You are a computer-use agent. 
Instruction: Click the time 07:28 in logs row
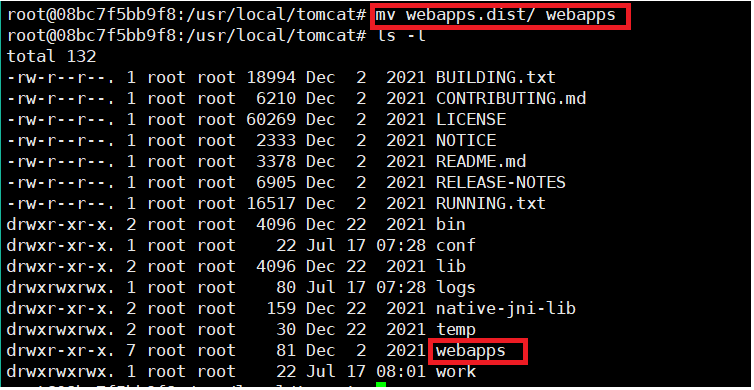coord(401,287)
